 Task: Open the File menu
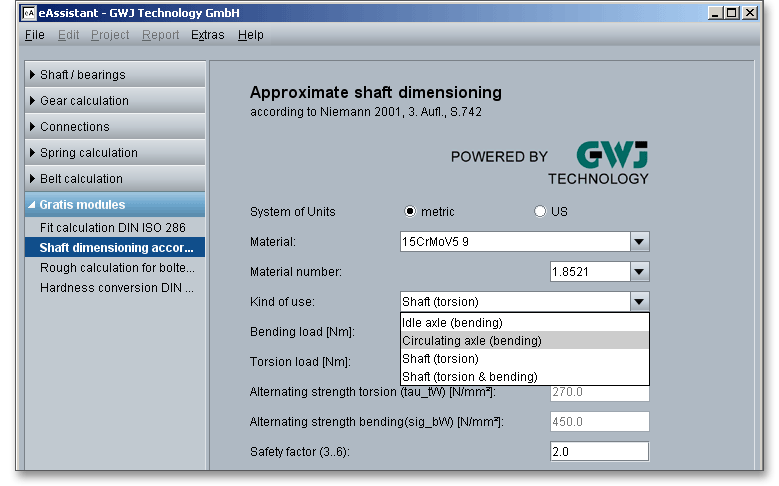pos(34,35)
